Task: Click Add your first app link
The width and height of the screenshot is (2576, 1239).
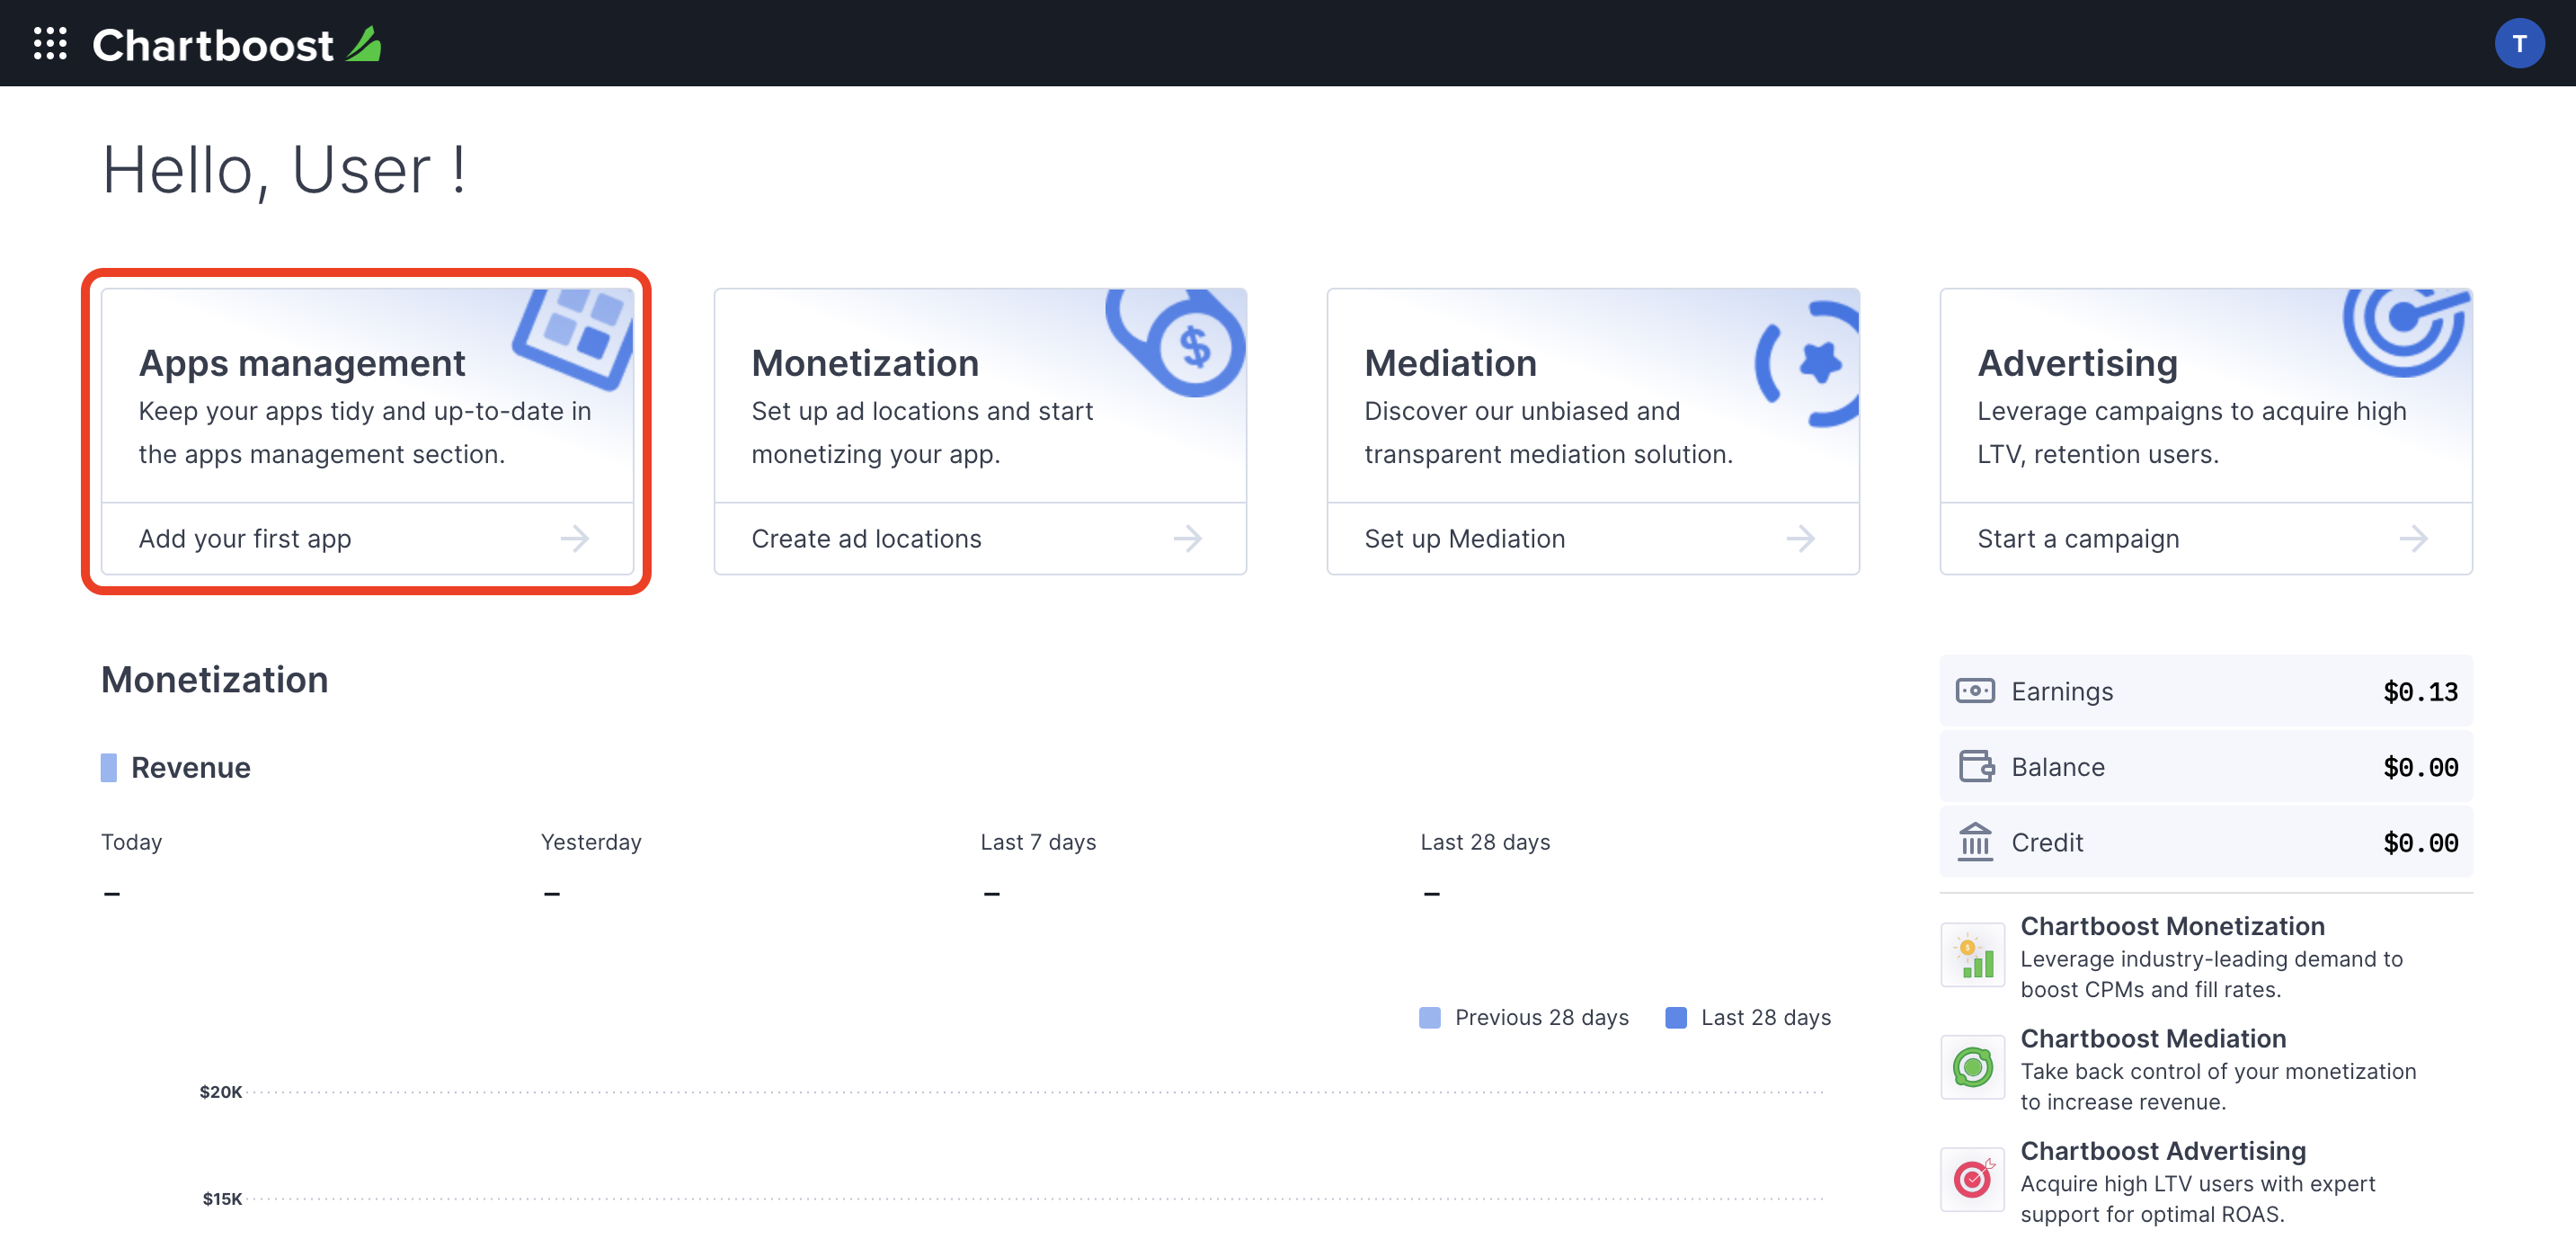Action: click(244, 538)
